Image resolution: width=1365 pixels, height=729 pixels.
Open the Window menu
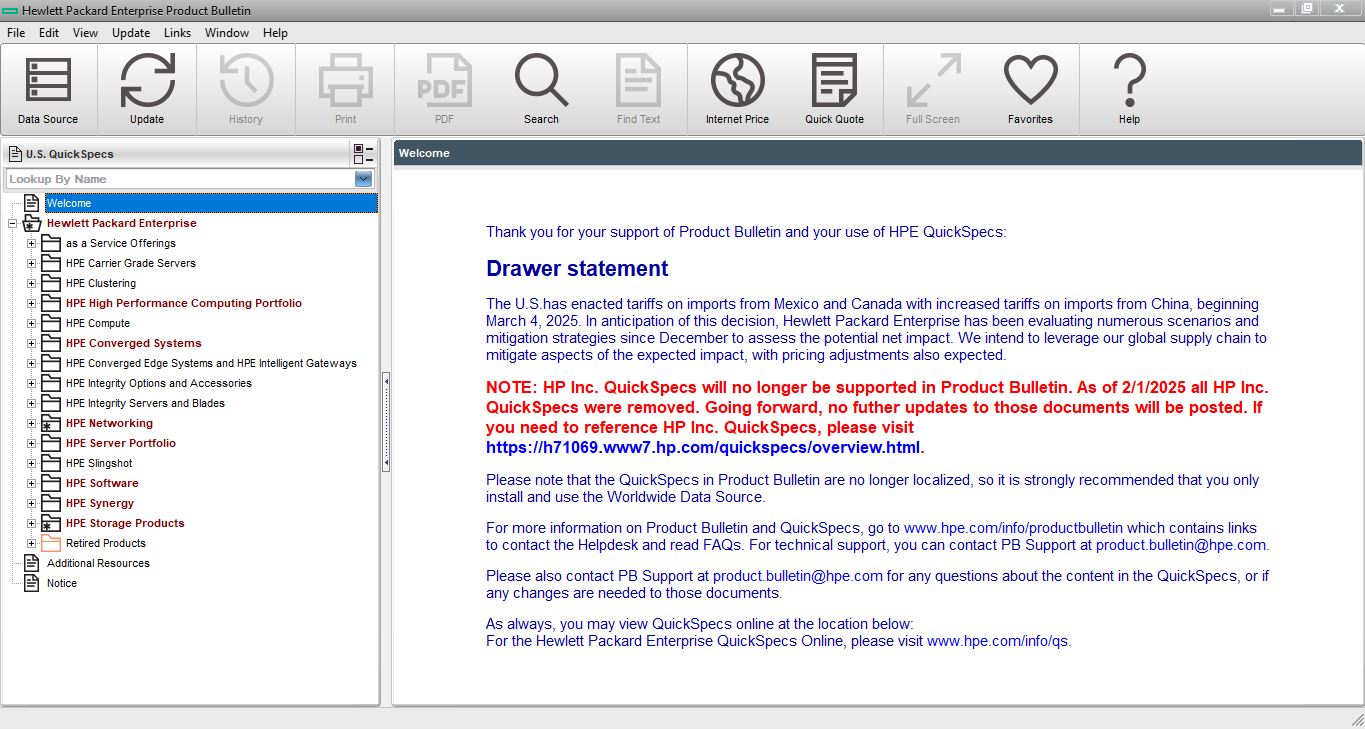[227, 33]
